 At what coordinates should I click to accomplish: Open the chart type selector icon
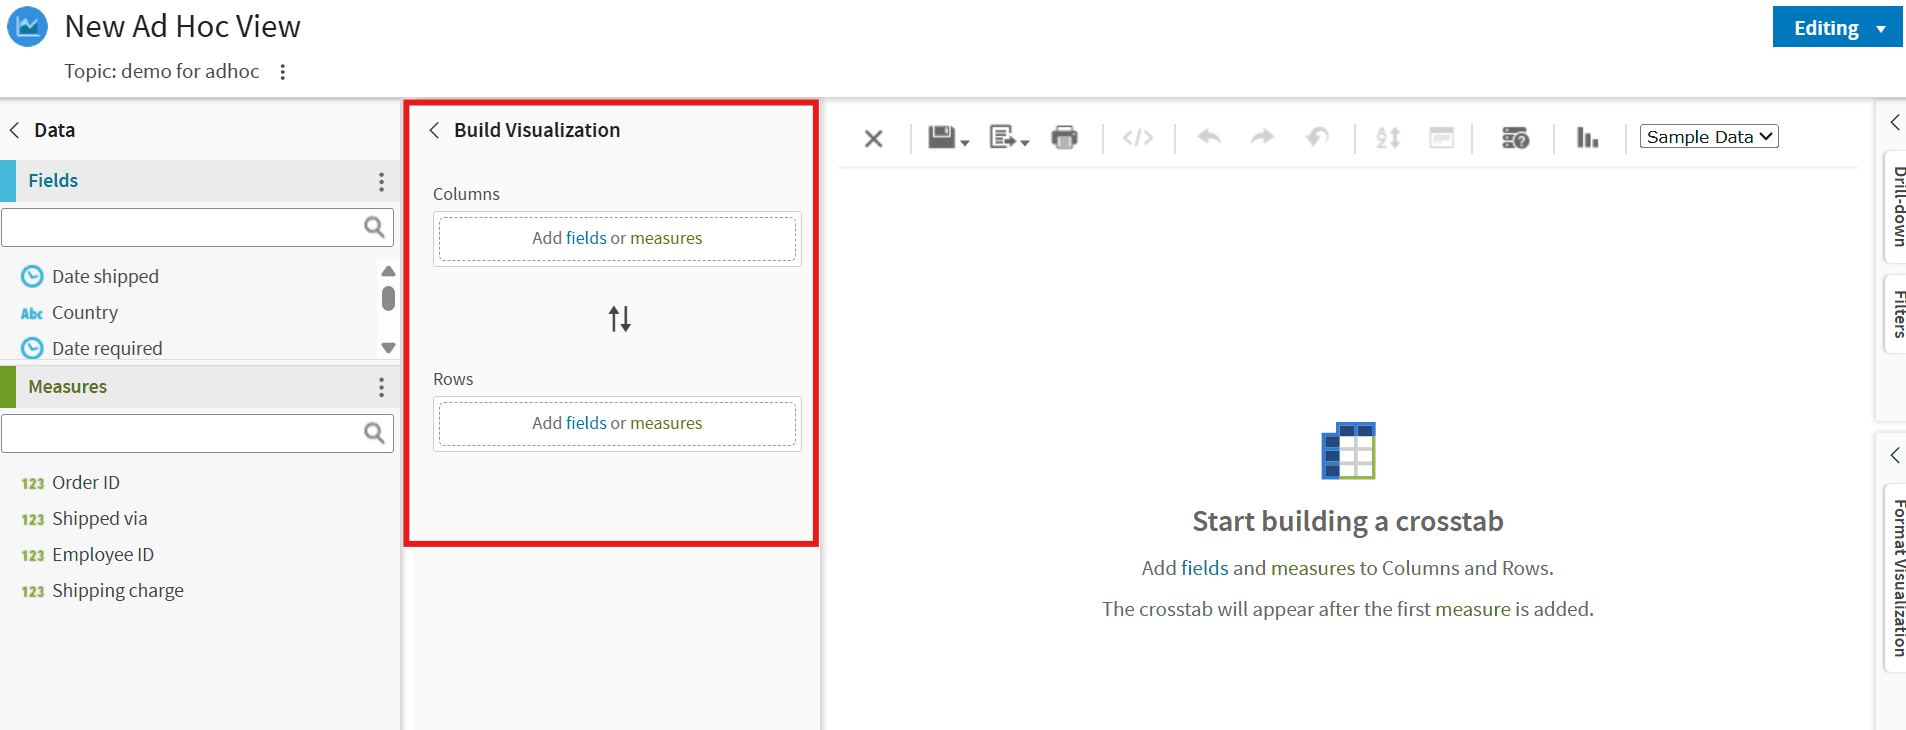[x=1587, y=138]
